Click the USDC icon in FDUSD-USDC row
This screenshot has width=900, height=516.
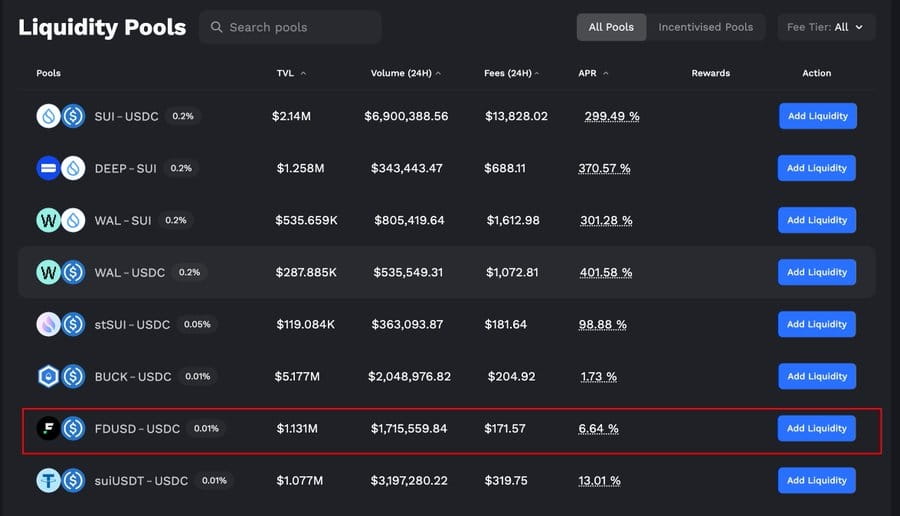pos(73,428)
